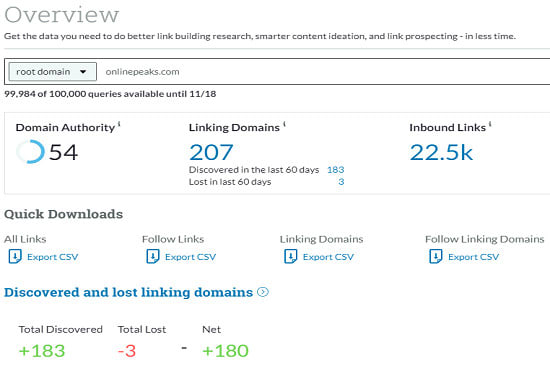Open the root domain dropdown
This screenshot has height=370, width=550.
pyautogui.click(x=53, y=72)
